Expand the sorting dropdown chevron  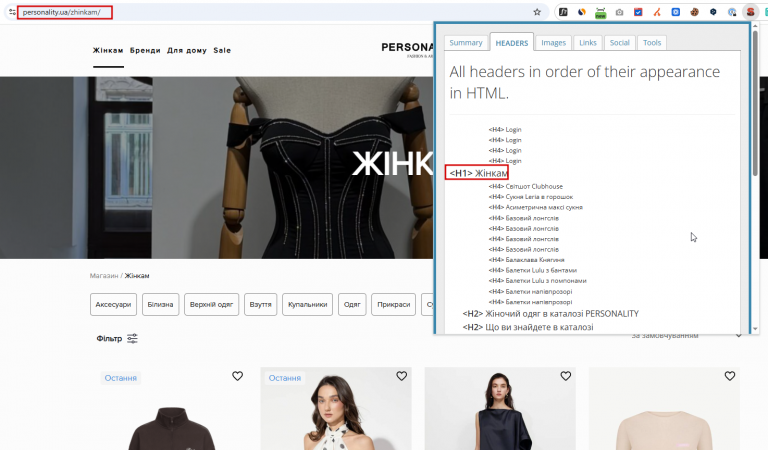pos(739,336)
